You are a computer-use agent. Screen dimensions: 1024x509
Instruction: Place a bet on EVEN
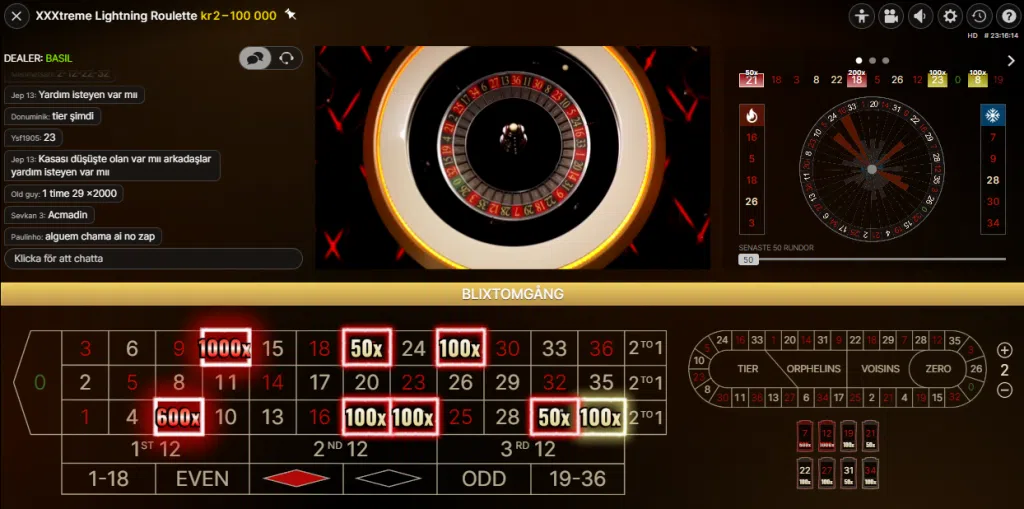[x=202, y=479]
